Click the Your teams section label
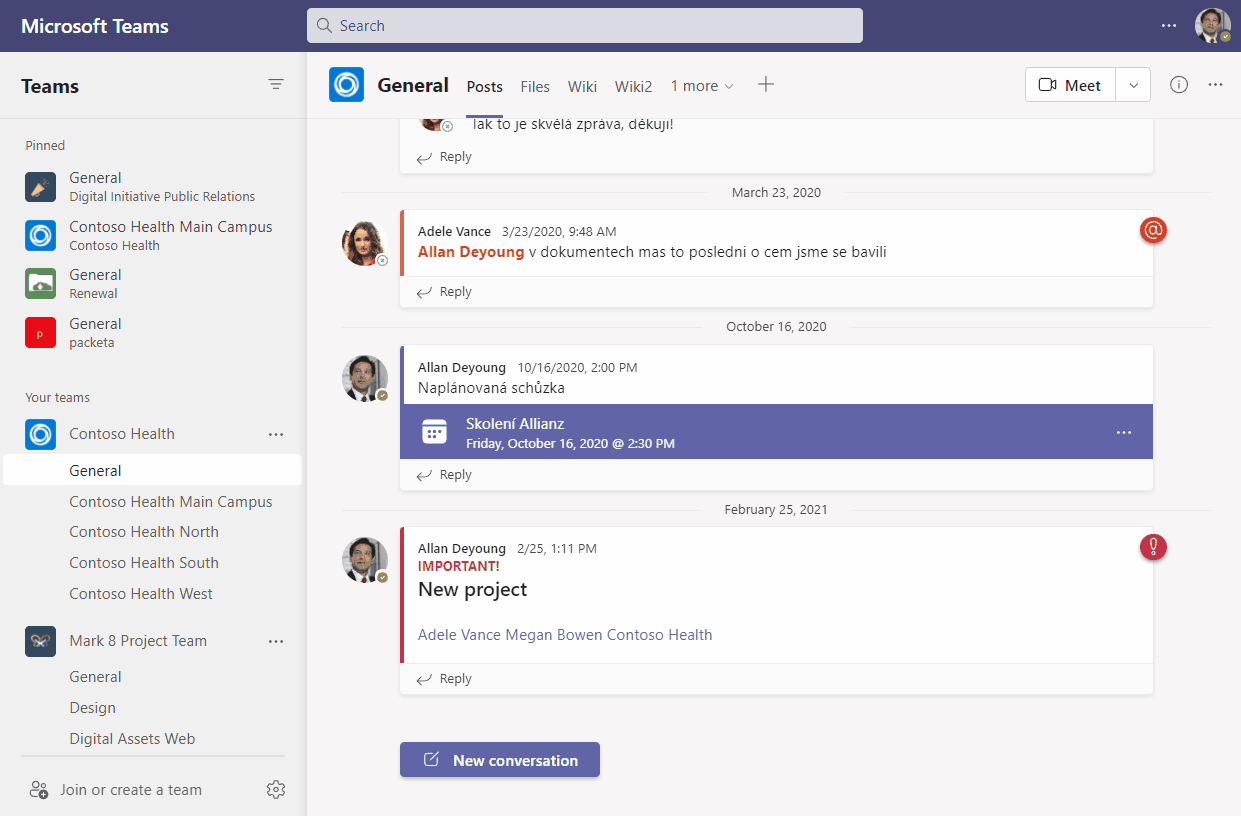This screenshot has height=816, width=1241. point(57,397)
